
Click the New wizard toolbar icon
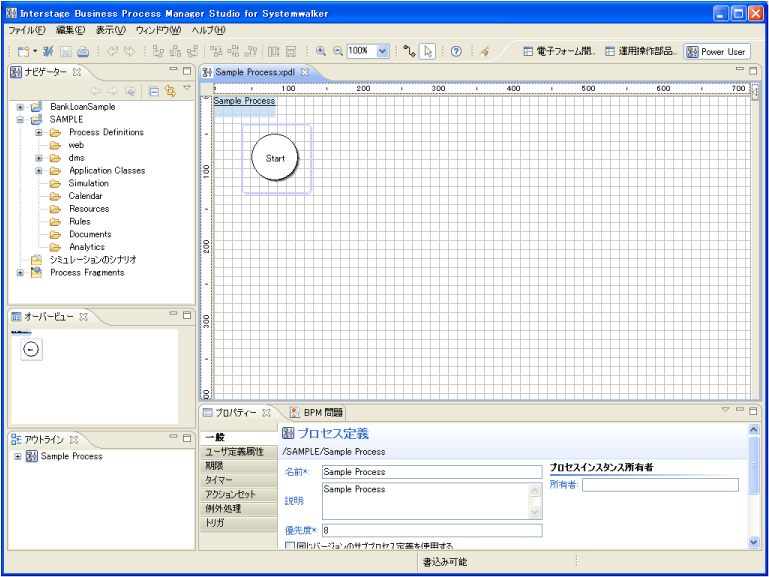[x=23, y=51]
